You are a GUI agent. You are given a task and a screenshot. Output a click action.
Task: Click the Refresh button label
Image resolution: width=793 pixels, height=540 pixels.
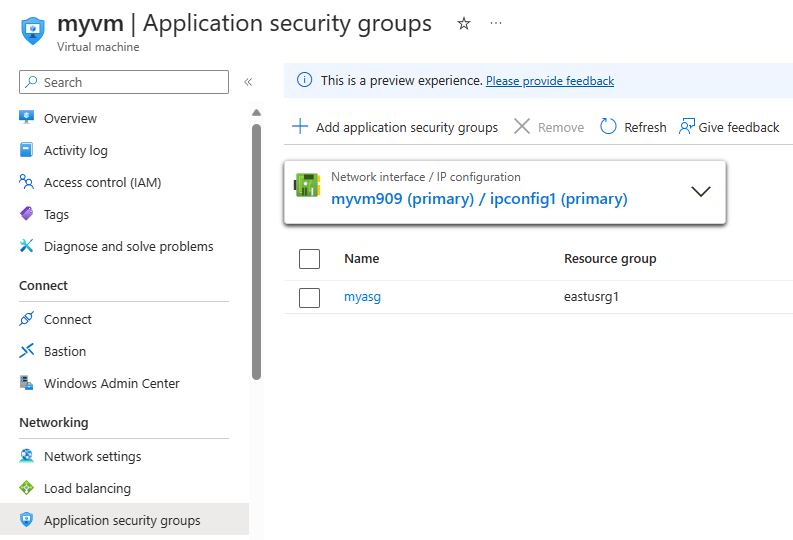pyautogui.click(x=645, y=127)
